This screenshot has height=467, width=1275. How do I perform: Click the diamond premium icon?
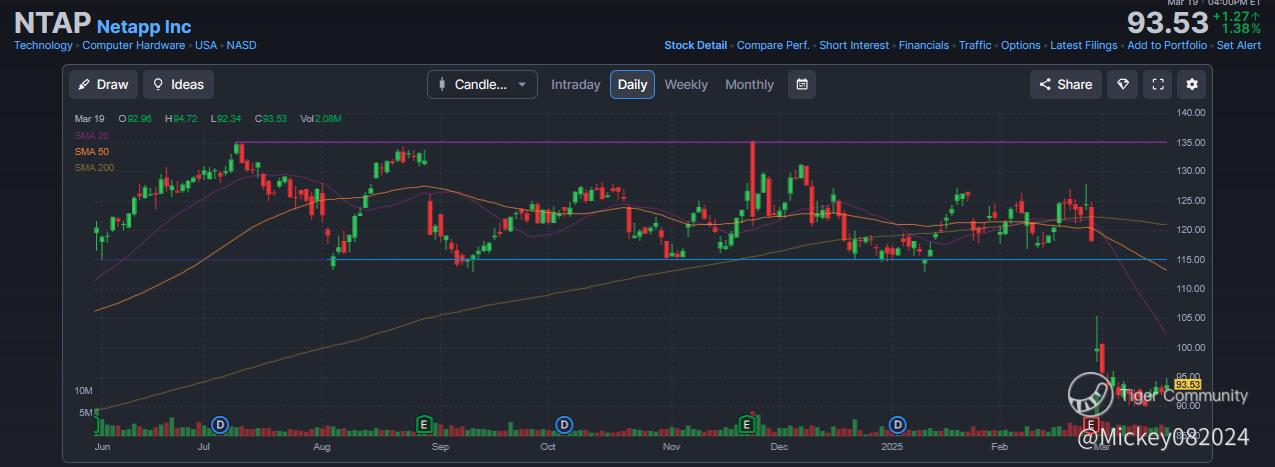[x=1122, y=84]
